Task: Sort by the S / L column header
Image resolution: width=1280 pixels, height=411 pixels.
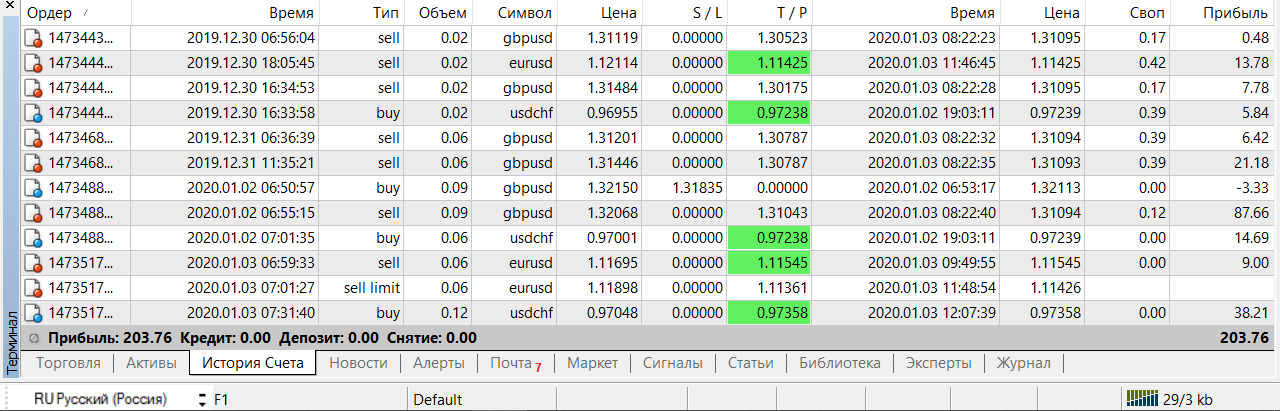Action: pos(686,13)
